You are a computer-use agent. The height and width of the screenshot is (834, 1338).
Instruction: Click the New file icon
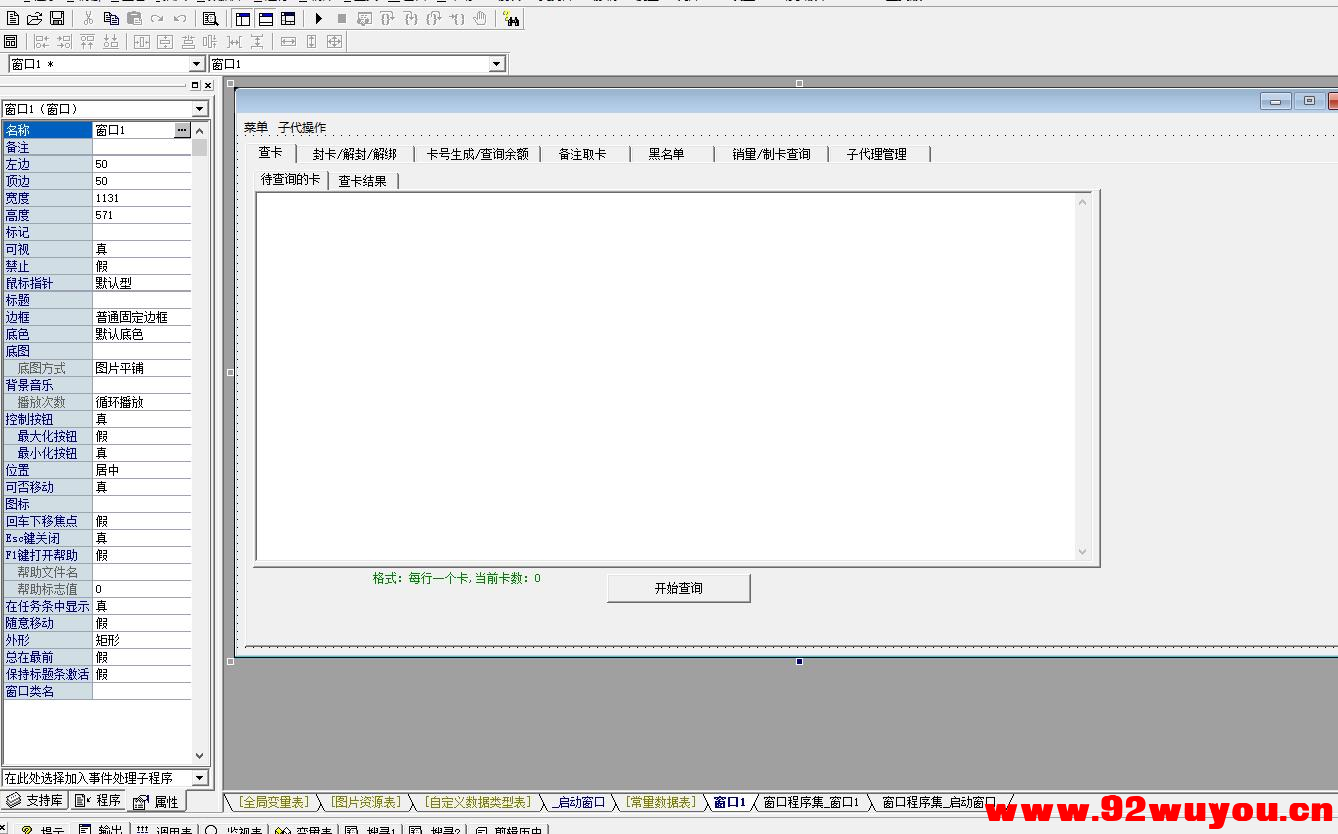pyautogui.click(x=13, y=18)
